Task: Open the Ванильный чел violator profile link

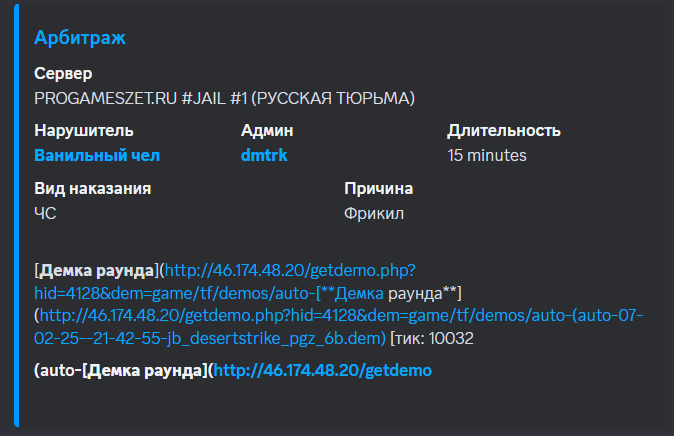Action: pyautogui.click(x=97, y=155)
